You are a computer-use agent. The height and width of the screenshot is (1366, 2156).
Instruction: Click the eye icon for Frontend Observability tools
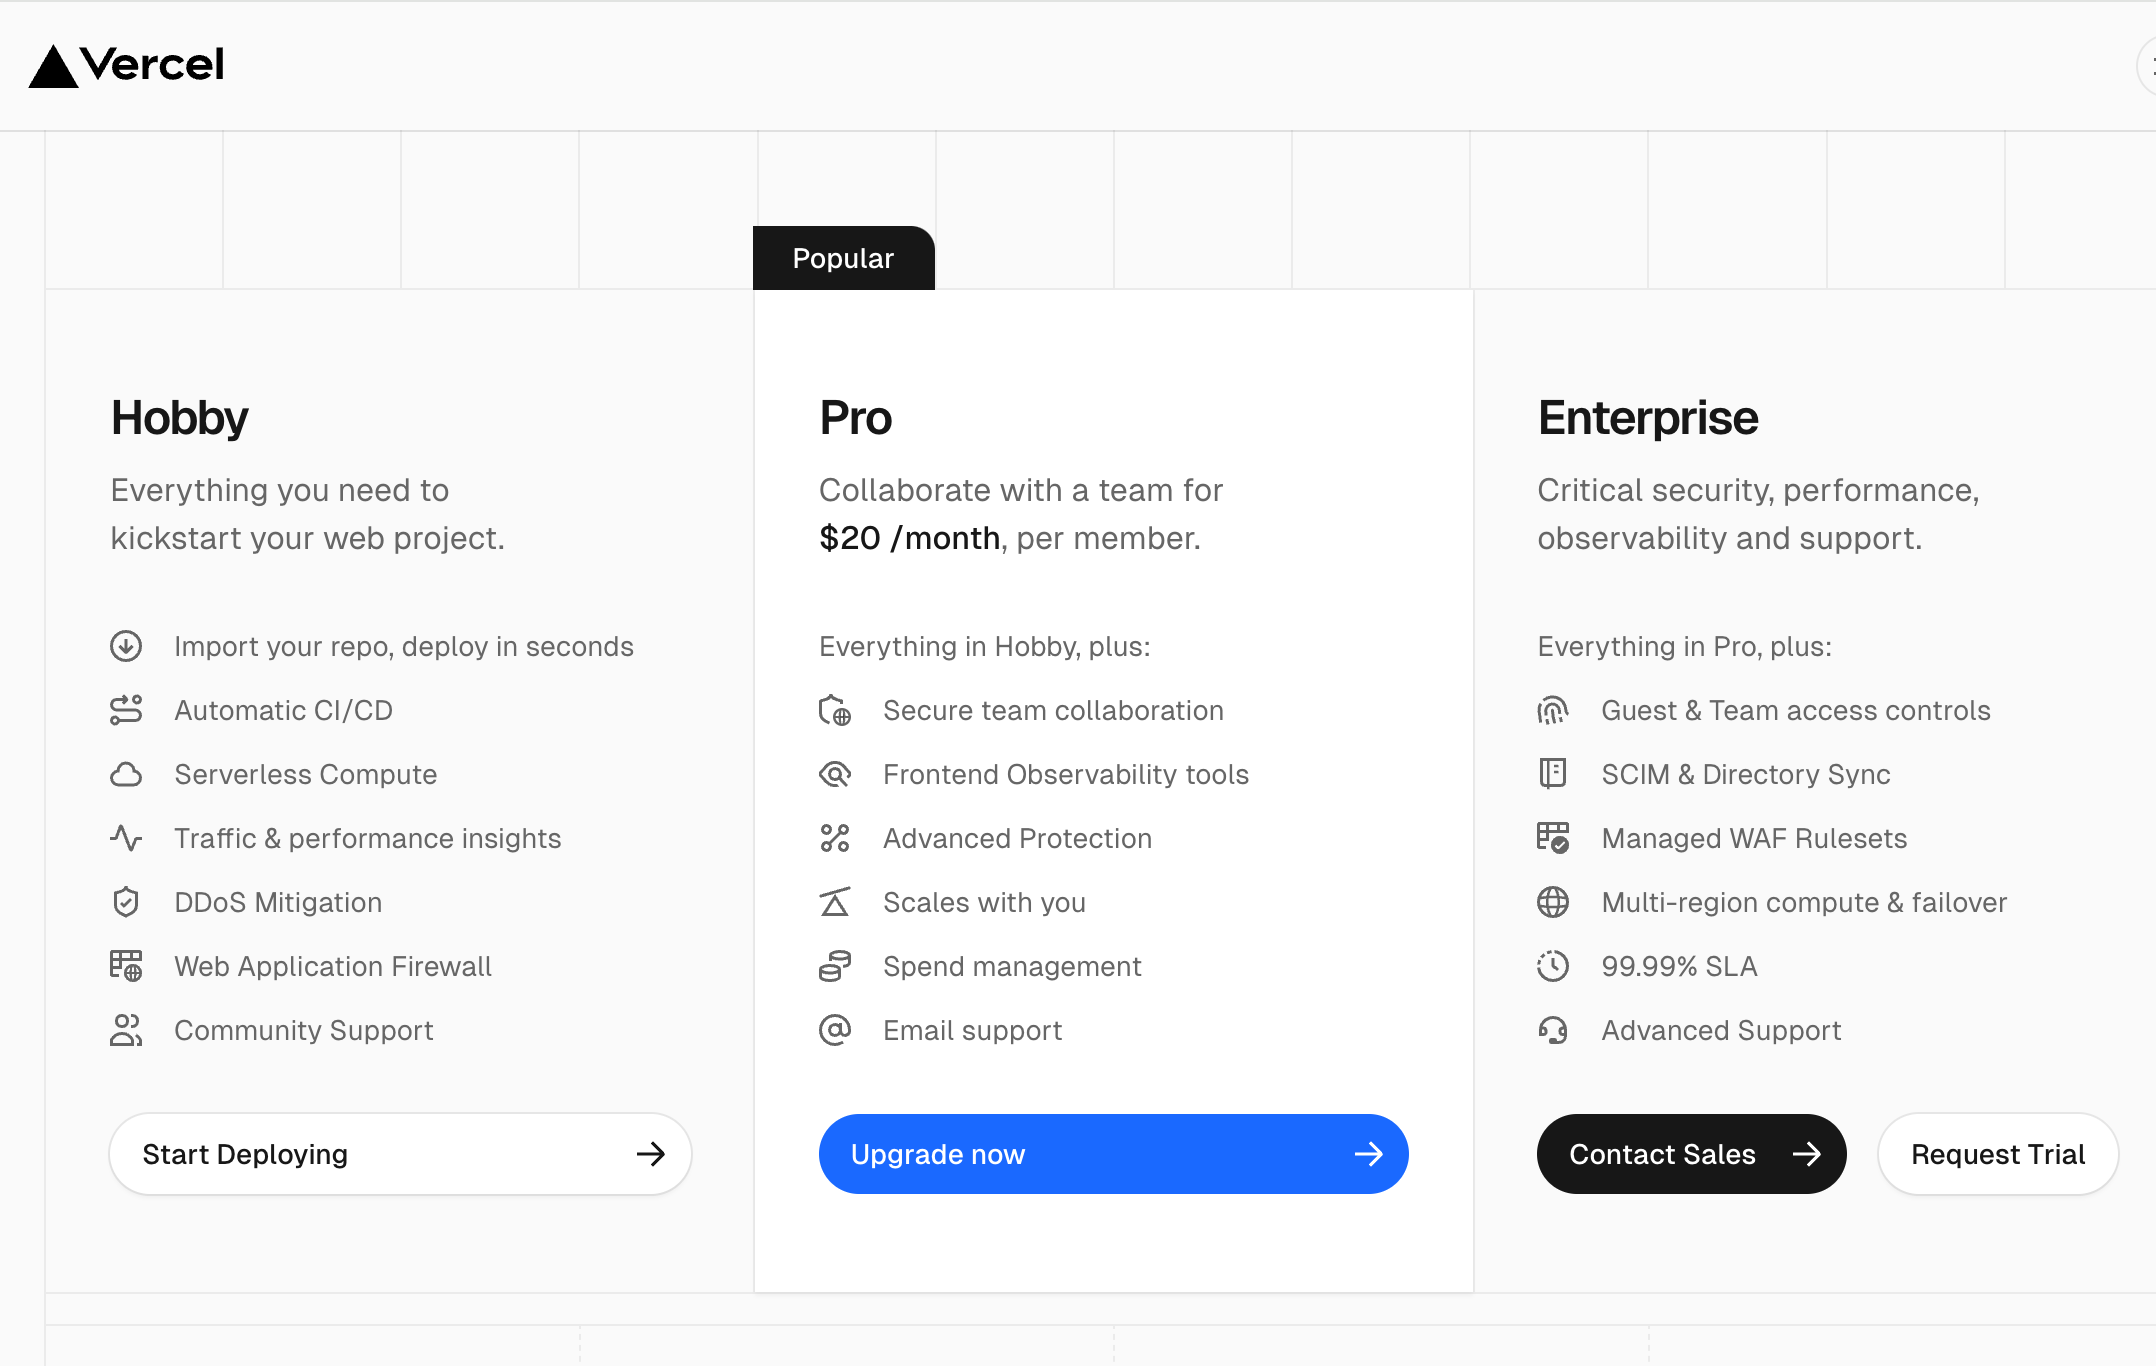tap(835, 774)
